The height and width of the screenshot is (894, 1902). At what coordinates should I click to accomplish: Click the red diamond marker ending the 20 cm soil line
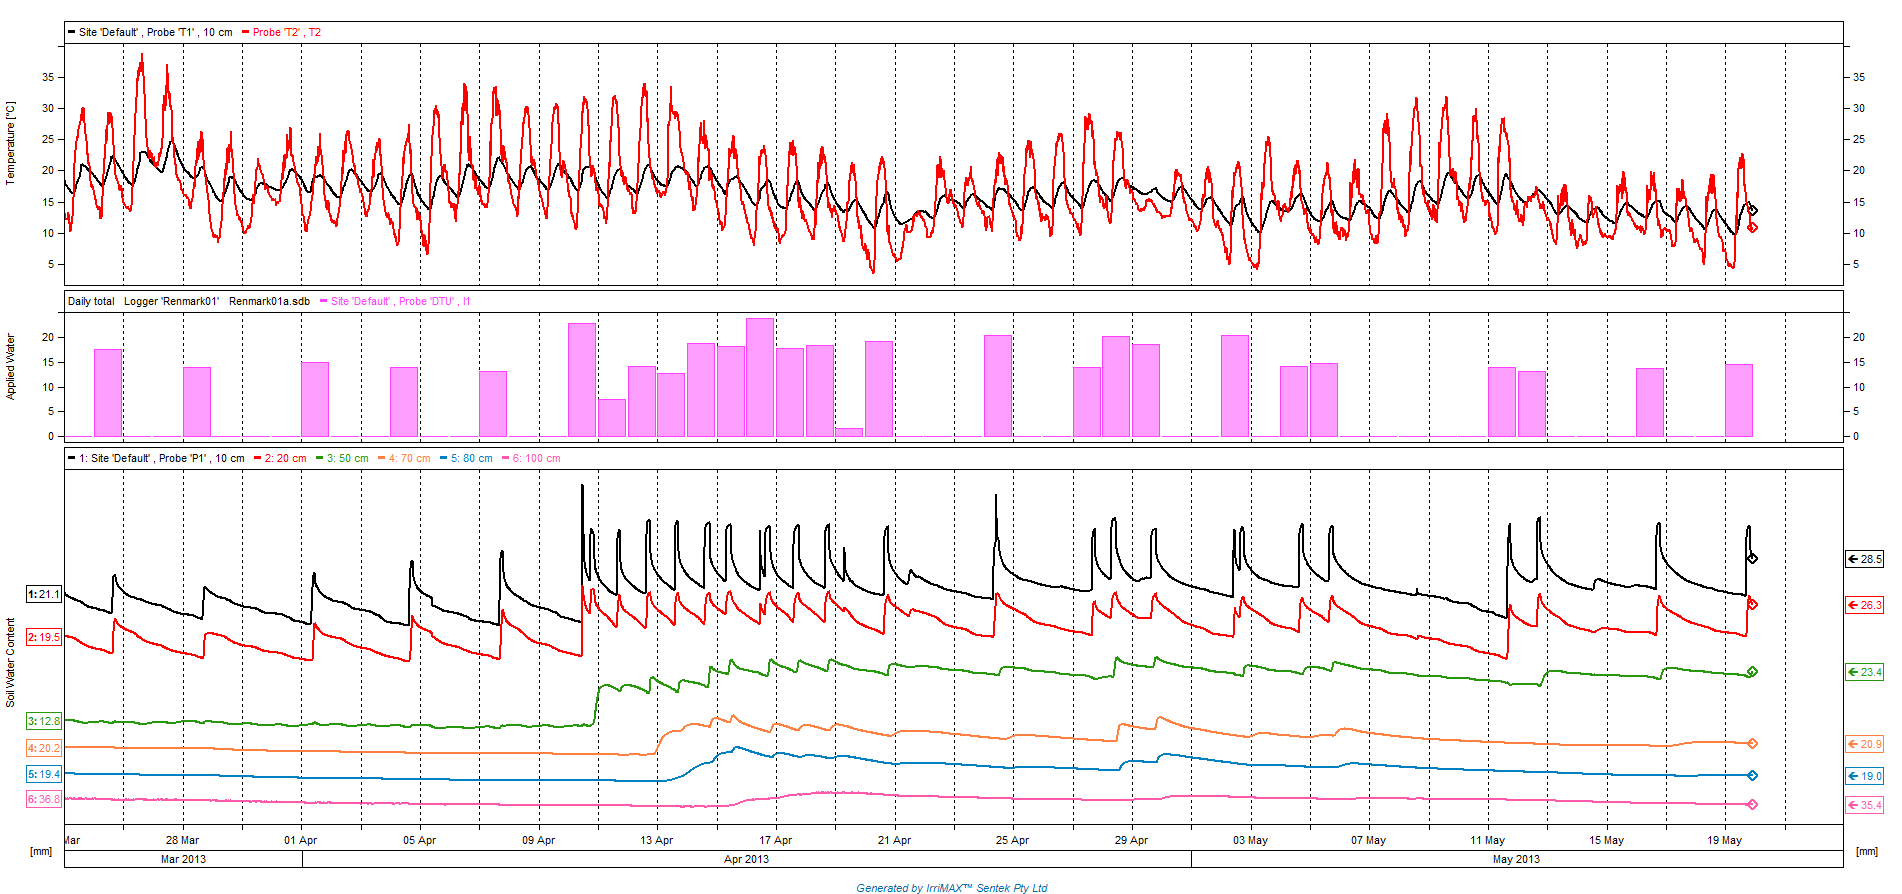click(x=1752, y=604)
